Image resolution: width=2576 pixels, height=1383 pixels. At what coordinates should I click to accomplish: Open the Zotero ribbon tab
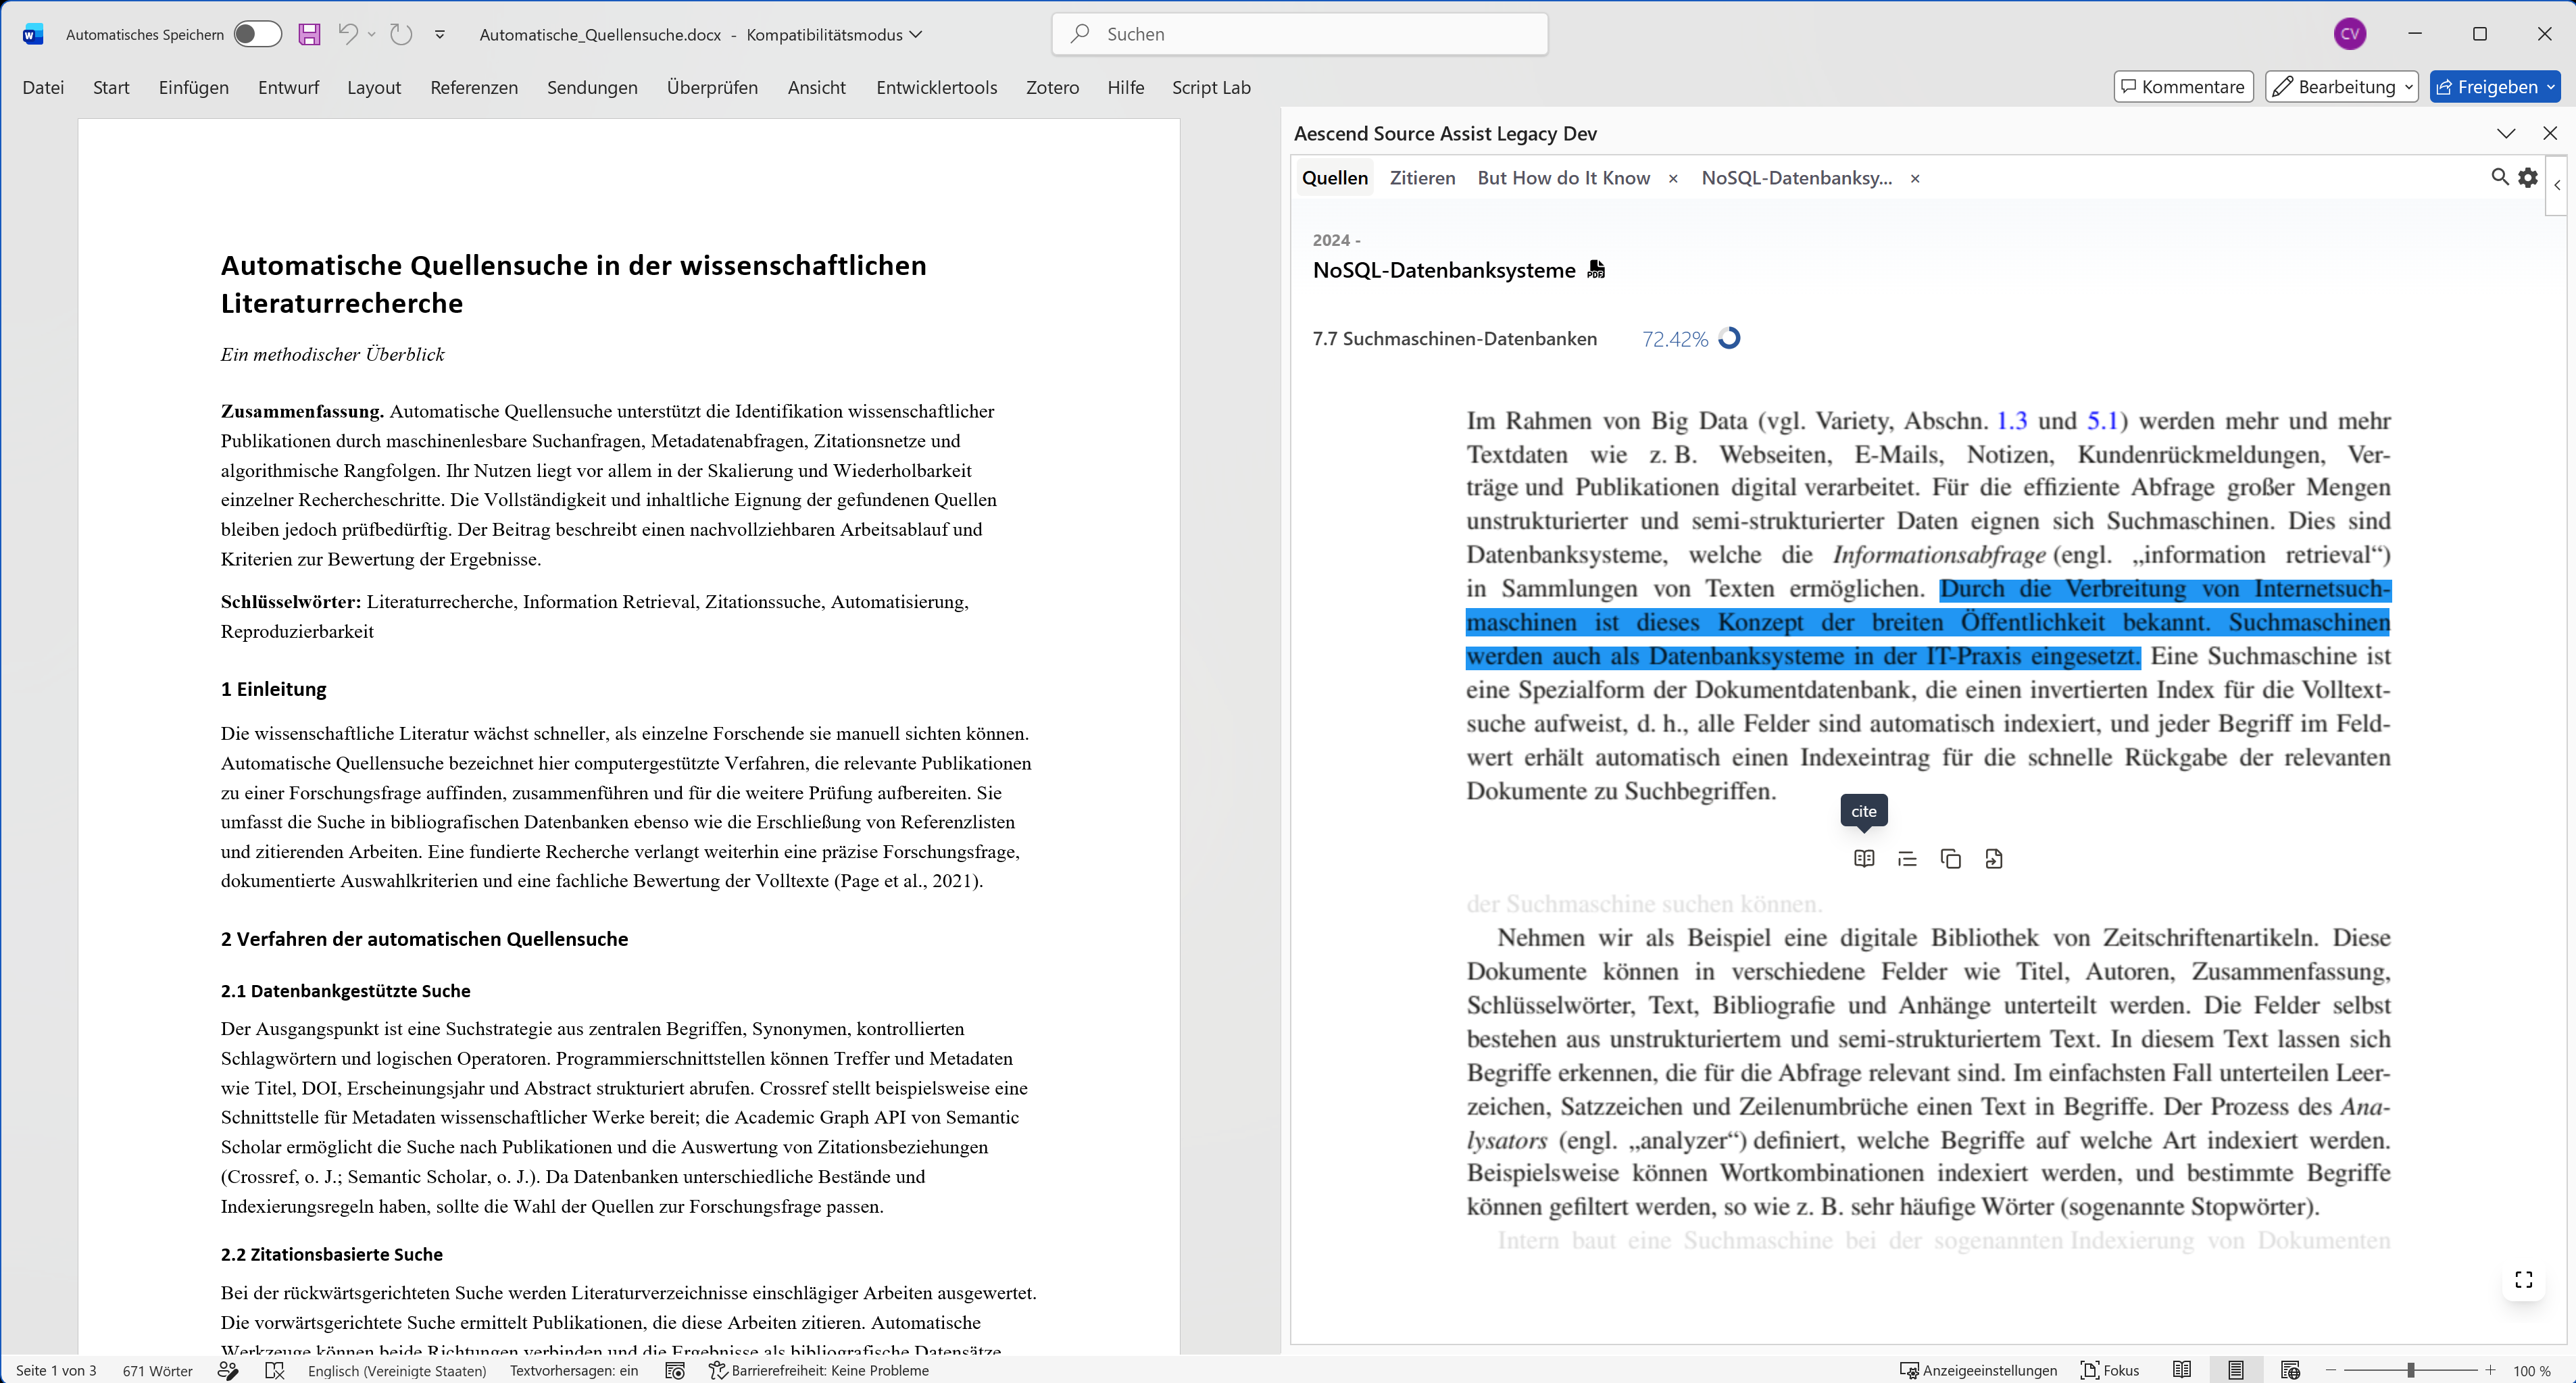tap(1052, 87)
